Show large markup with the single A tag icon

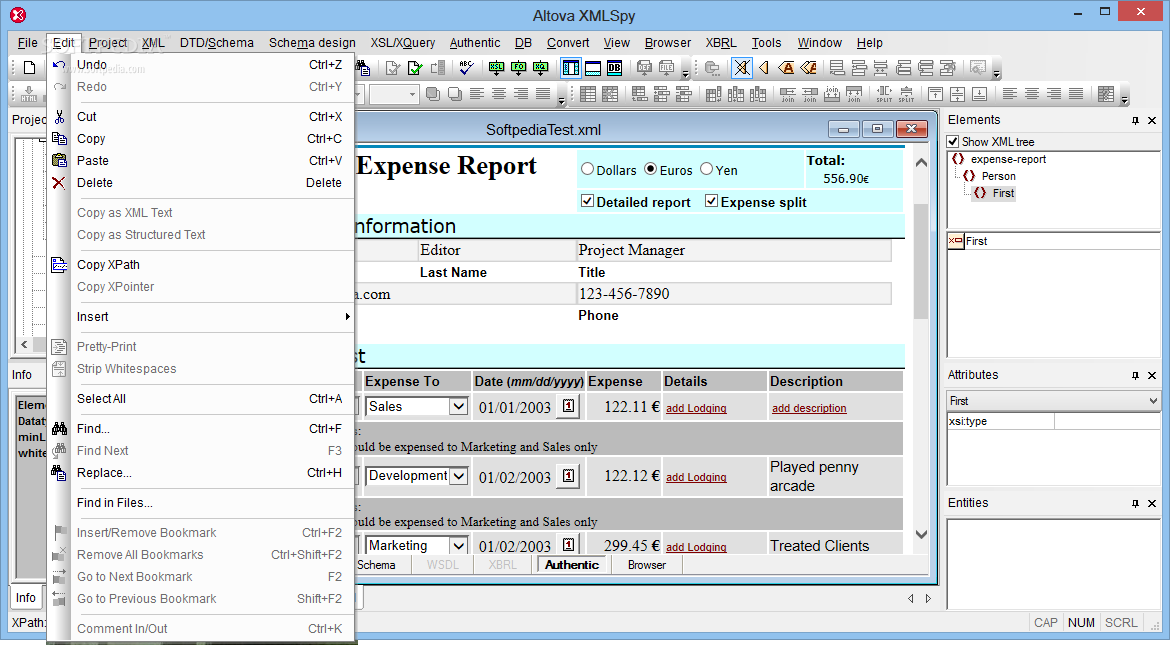point(786,68)
